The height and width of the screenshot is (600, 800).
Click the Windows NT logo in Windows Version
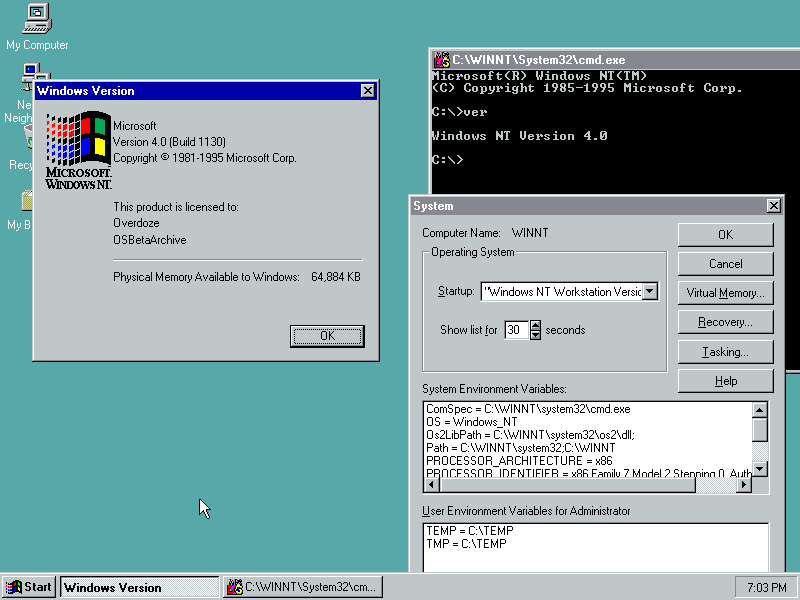(79, 151)
